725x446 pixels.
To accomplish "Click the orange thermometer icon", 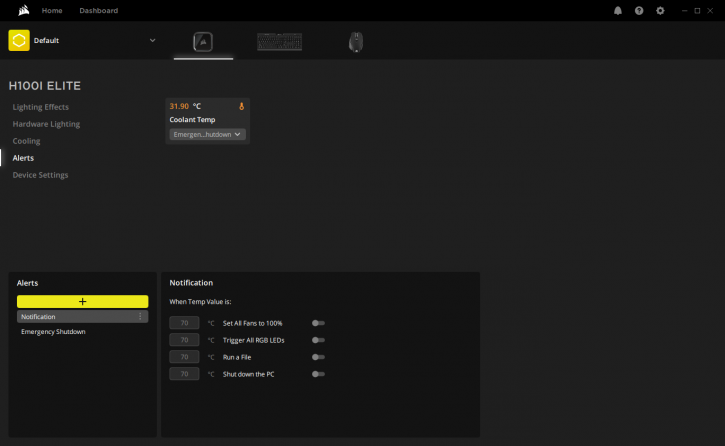I will [241, 106].
